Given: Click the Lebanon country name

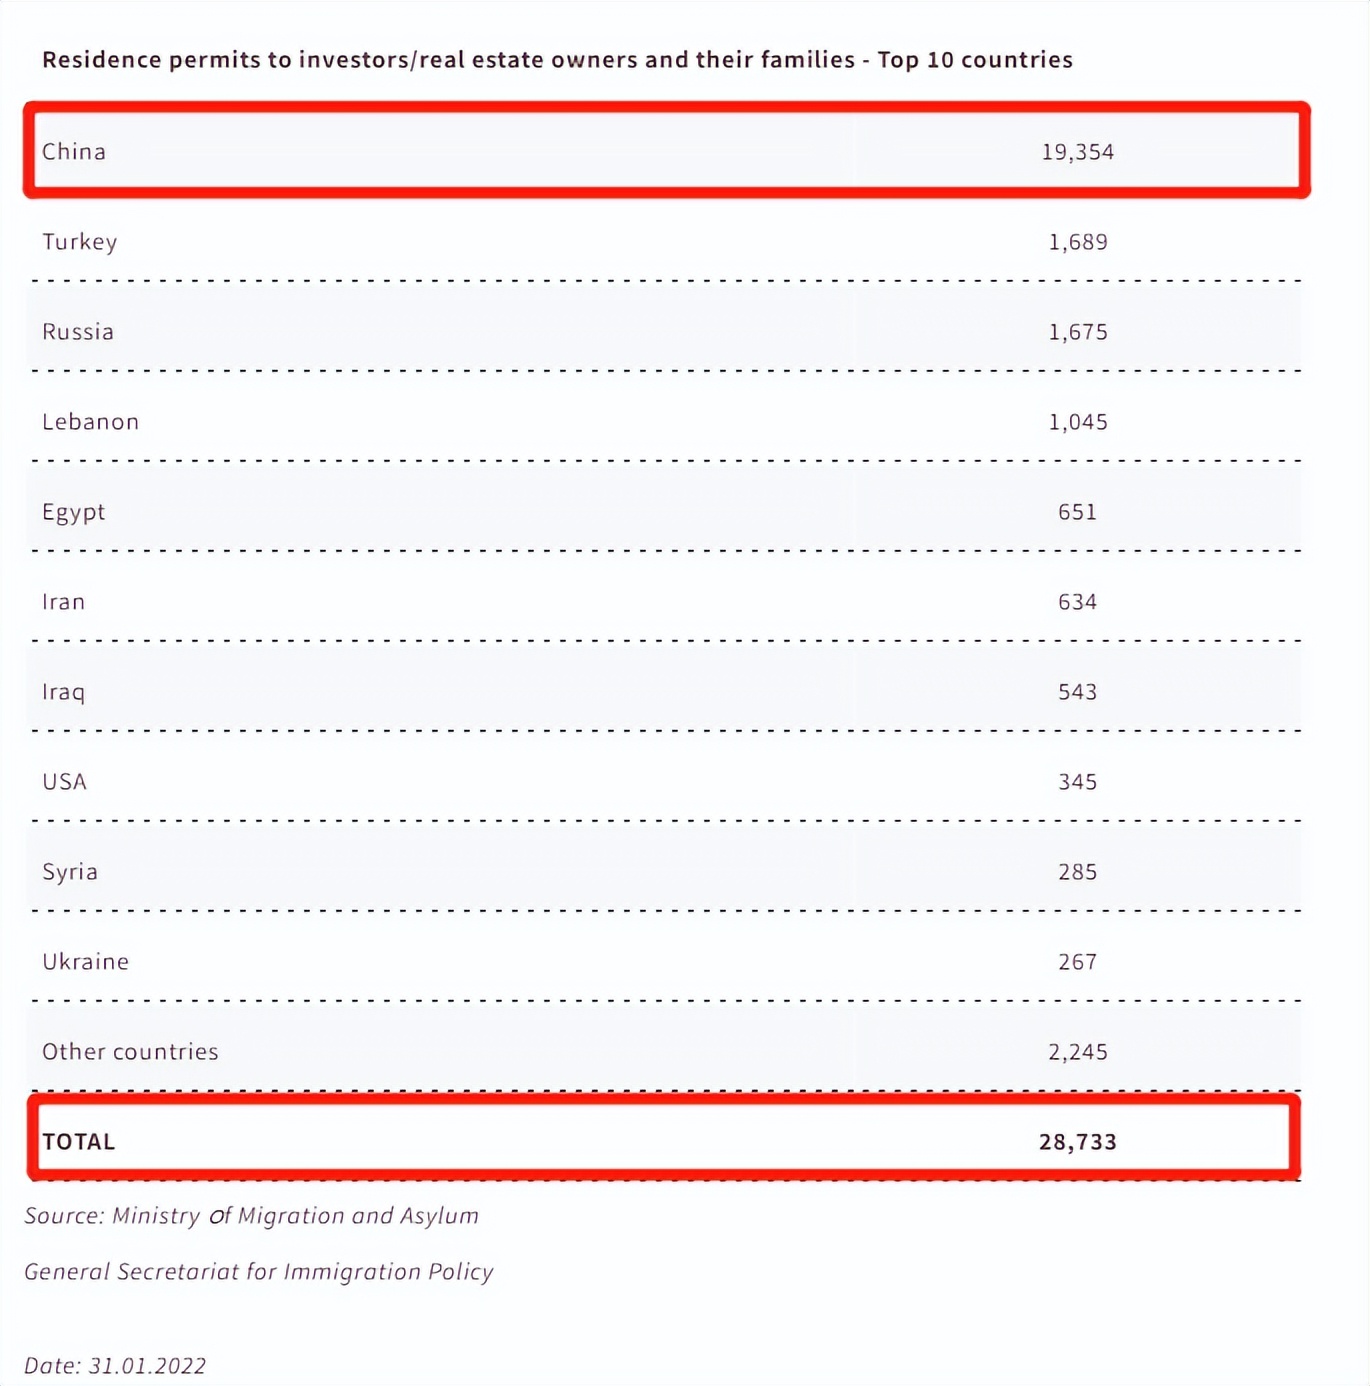Looking at the screenshot, I should 90,422.
